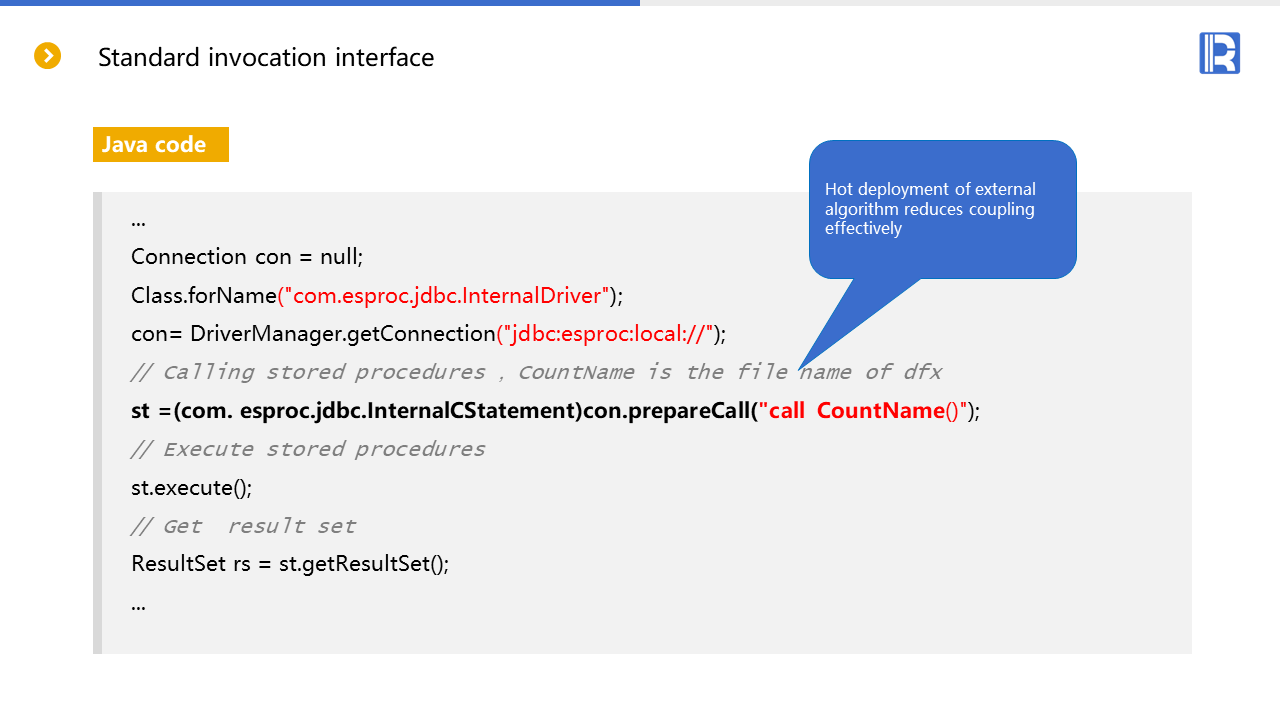Click the Standard invocation interface title
This screenshot has width=1280, height=720.
[266, 58]
